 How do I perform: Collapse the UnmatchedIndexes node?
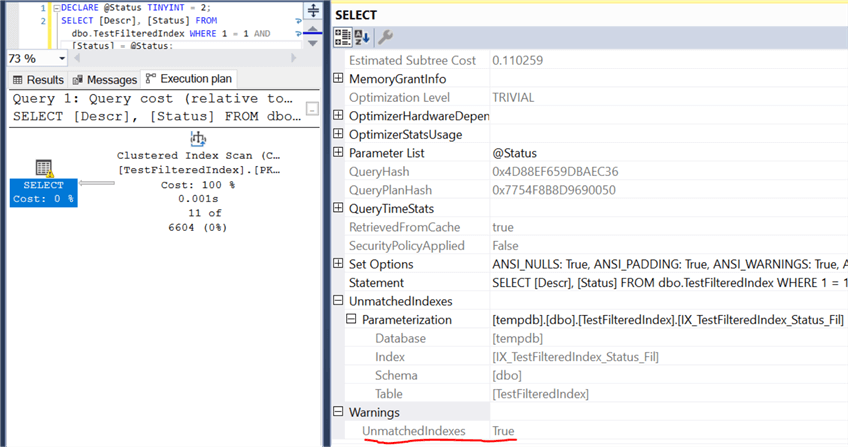tap(338, 301)
